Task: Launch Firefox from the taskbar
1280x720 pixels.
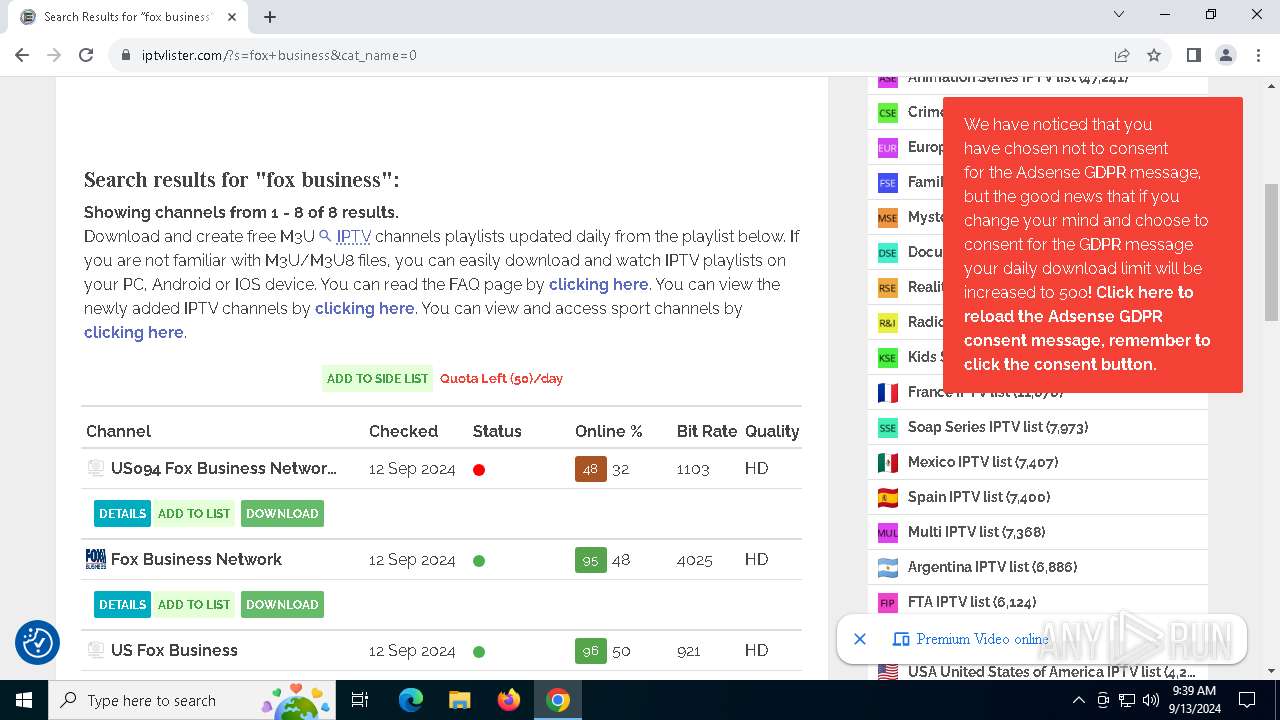Action: pos(509,700)
